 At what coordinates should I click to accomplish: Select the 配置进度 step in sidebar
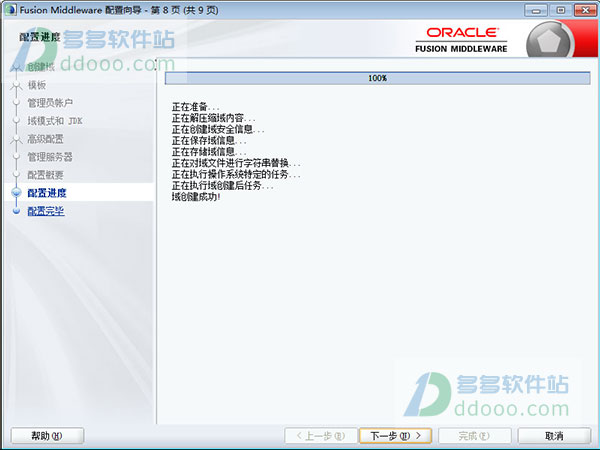click(47, 193)
